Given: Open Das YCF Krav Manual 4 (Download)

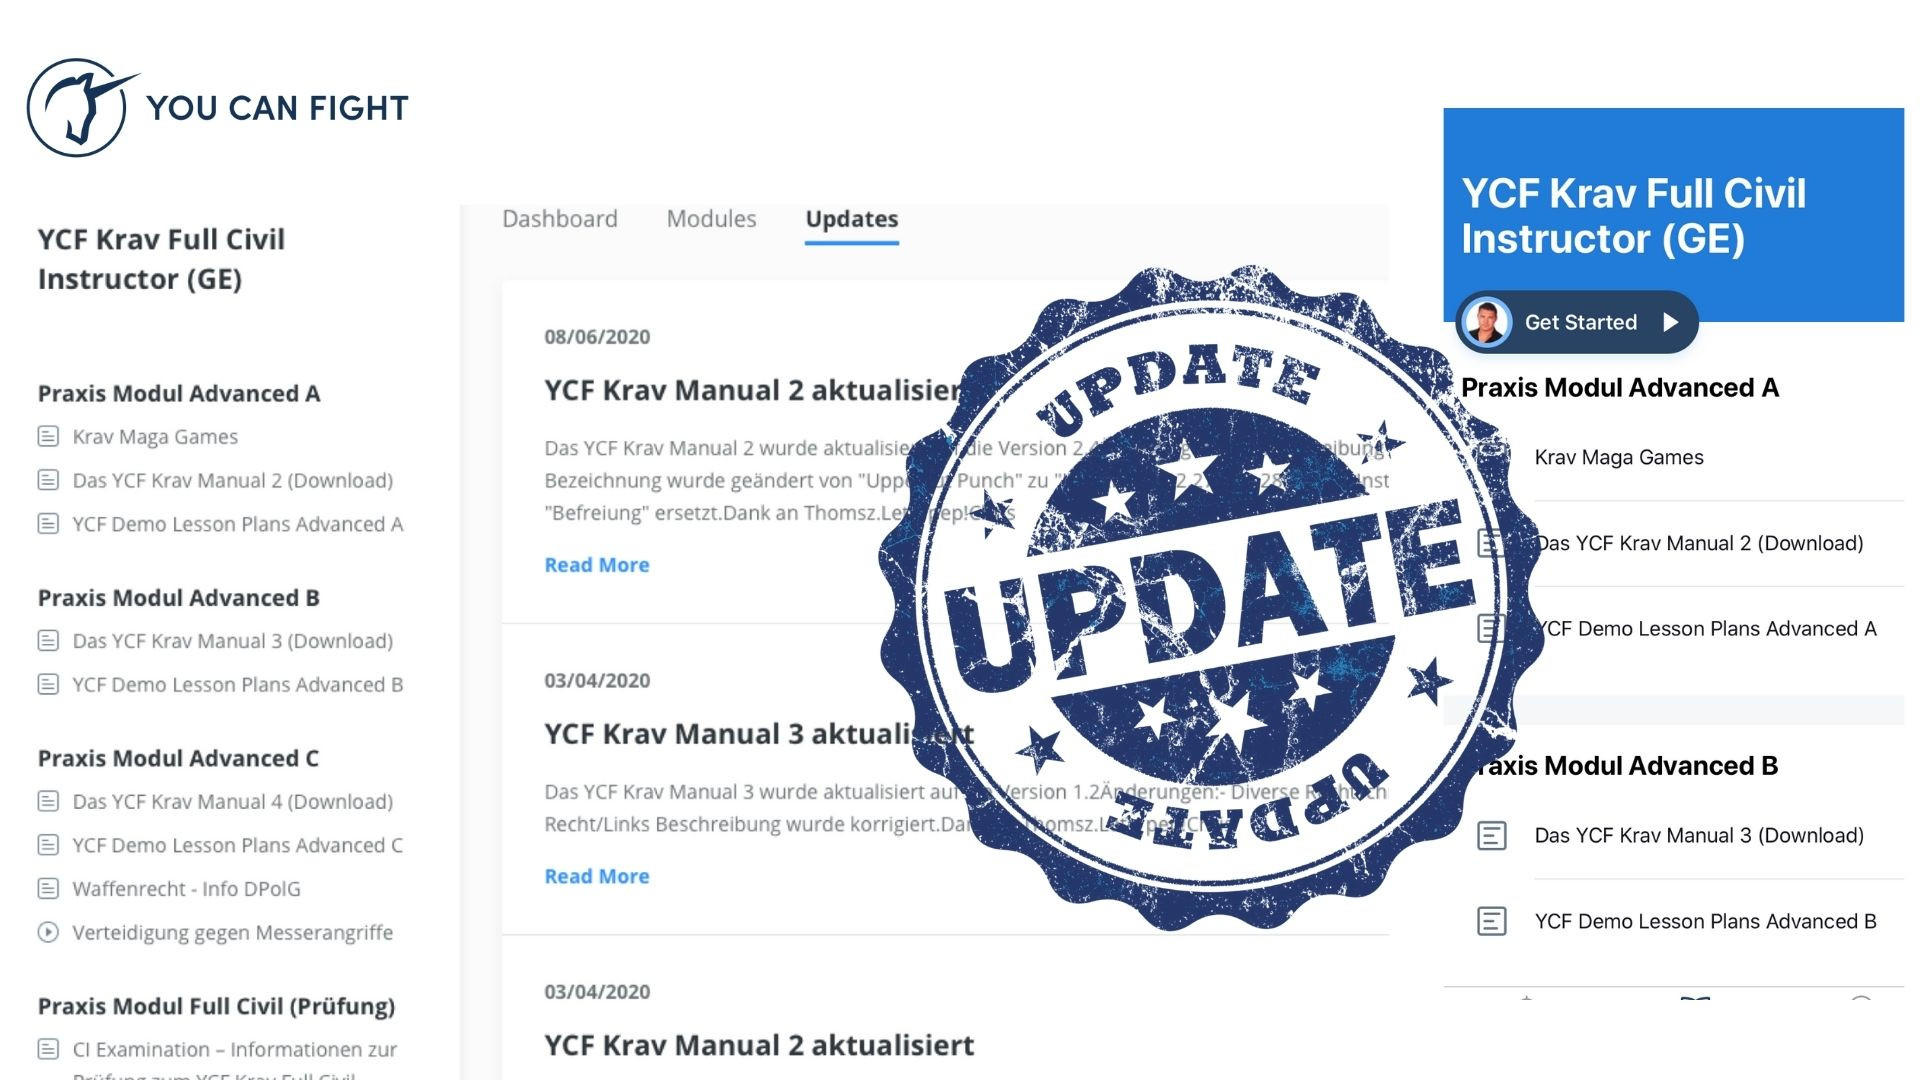Looking at the screenshot, I should [x=233, y=802].
